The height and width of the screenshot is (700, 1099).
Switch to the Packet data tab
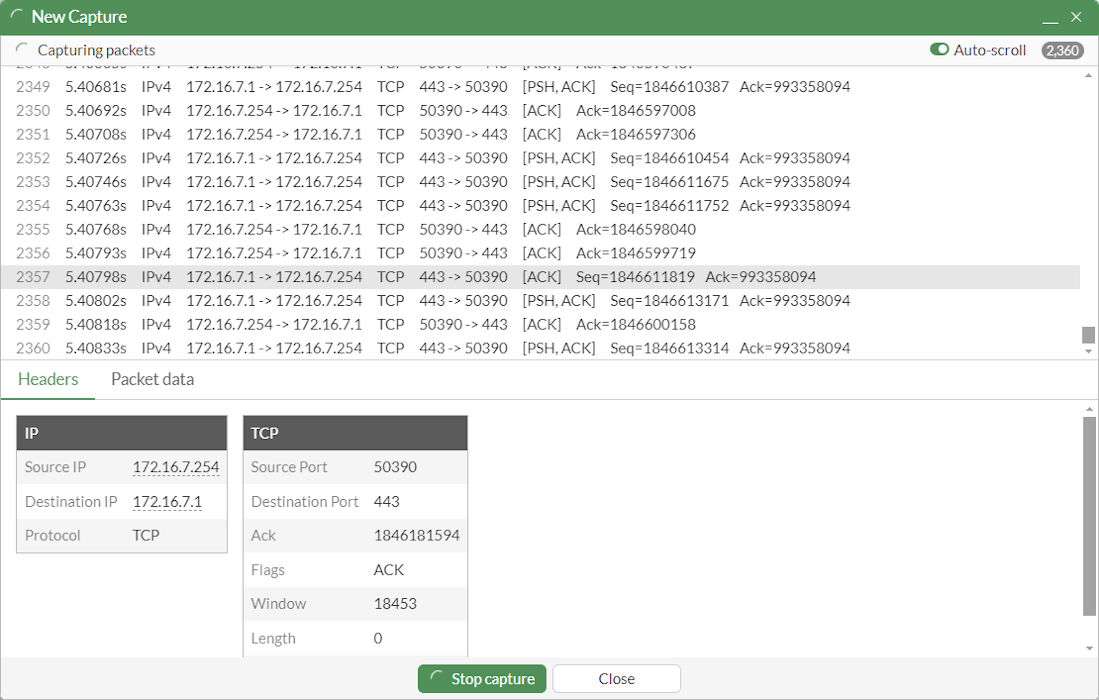click(152, 379)
